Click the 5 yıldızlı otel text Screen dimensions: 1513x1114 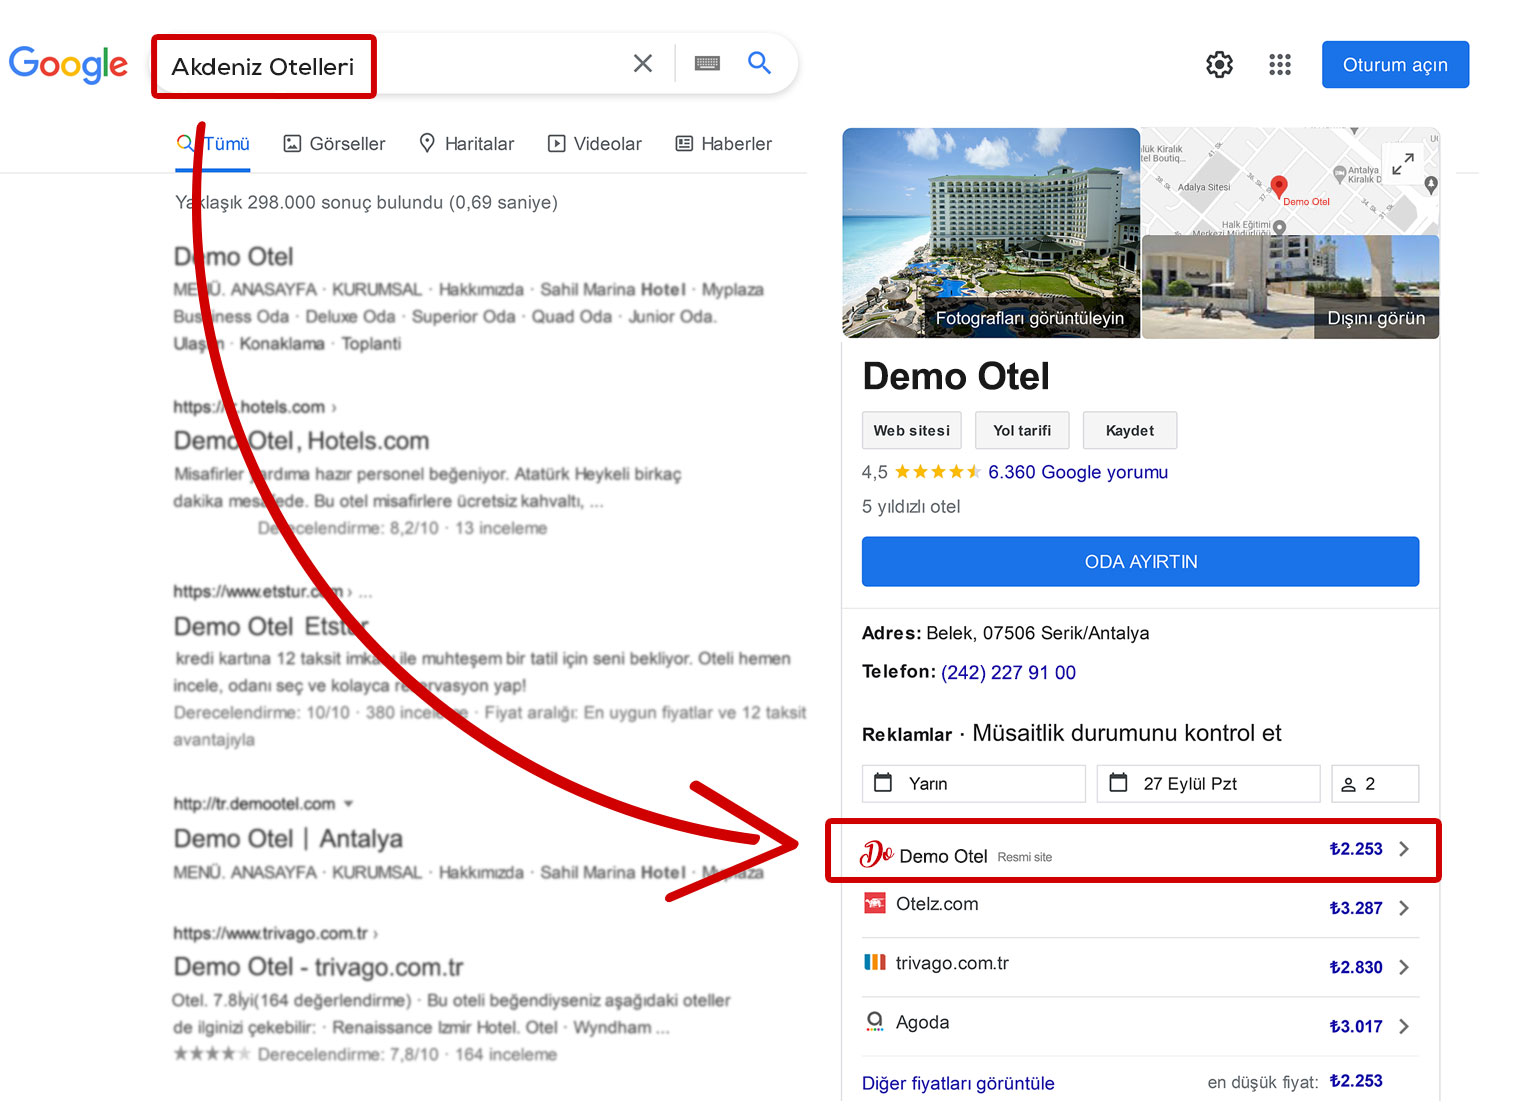[x=911, y=507]
